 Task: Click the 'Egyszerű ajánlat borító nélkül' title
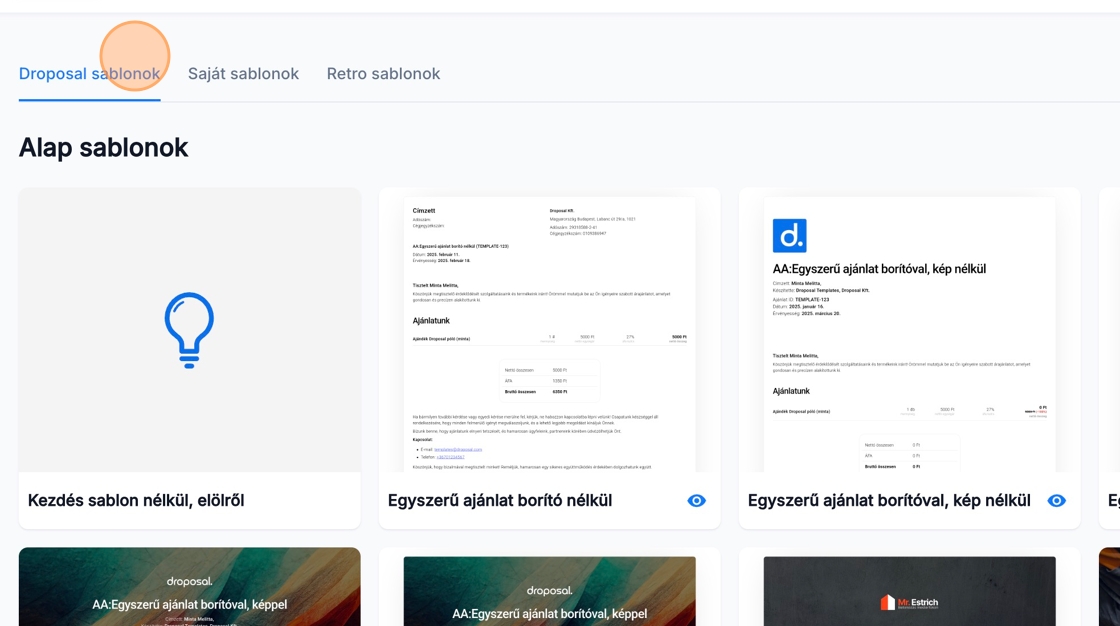500,501
